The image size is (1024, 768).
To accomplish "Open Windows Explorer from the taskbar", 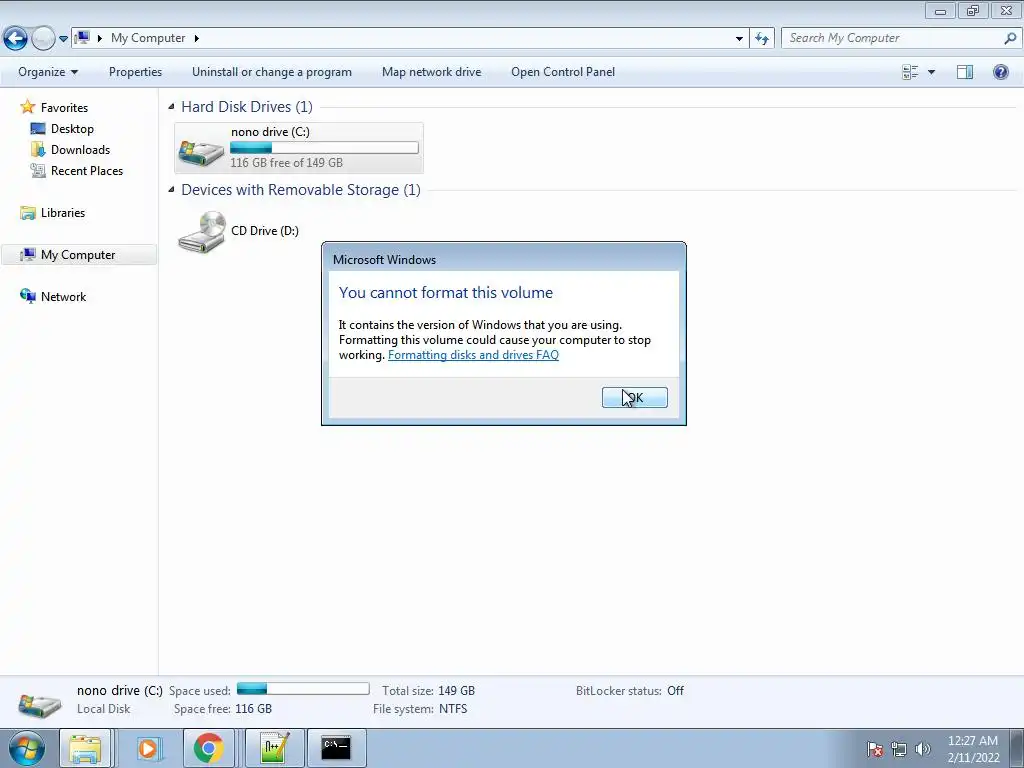I will (x=86, y=748).
